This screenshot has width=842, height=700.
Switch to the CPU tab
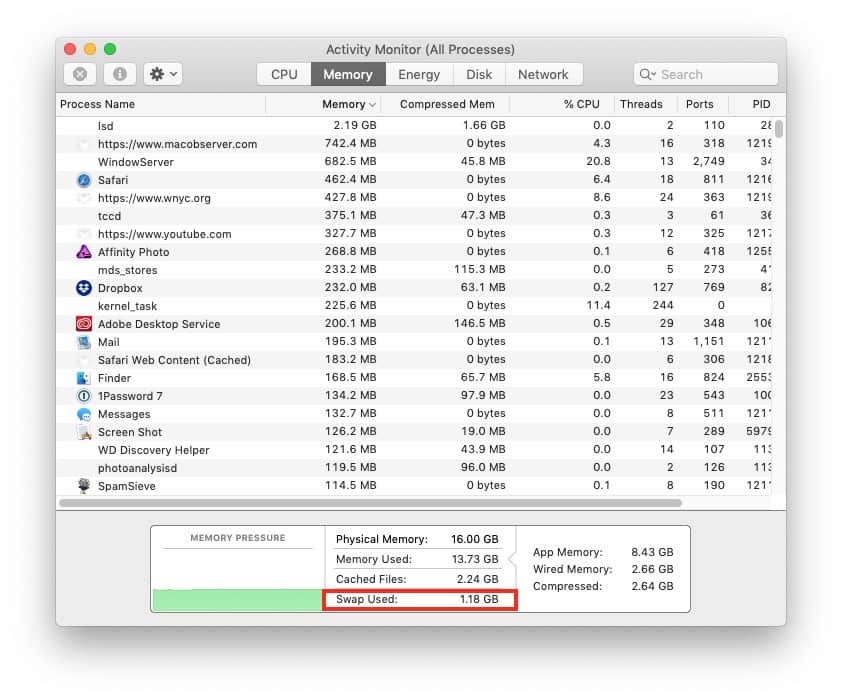pyautogui.click(x=284, y=74)
